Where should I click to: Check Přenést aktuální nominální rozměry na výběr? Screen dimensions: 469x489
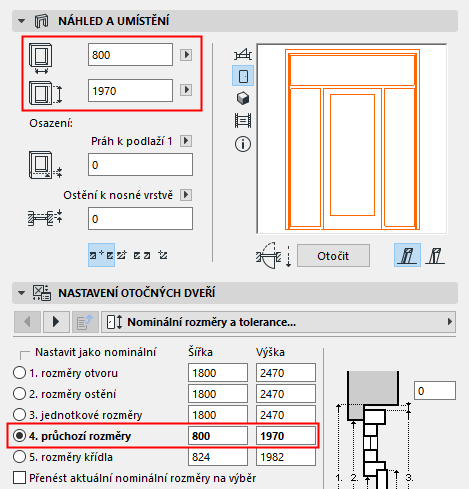20,478
